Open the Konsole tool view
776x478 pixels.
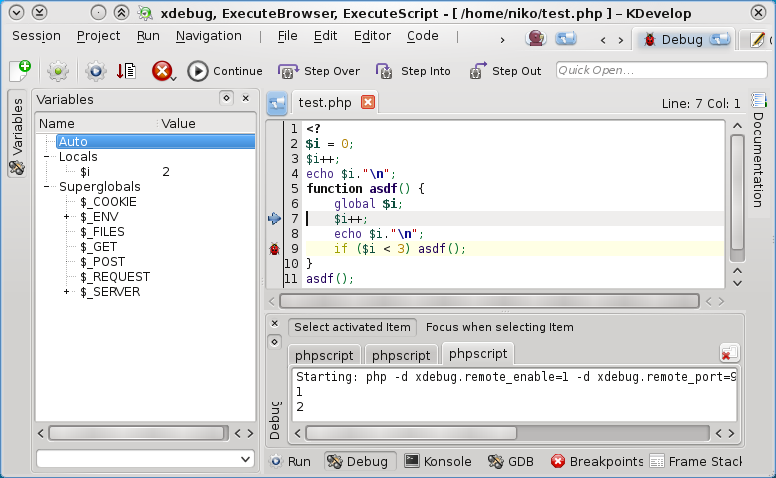coord(438,462)
